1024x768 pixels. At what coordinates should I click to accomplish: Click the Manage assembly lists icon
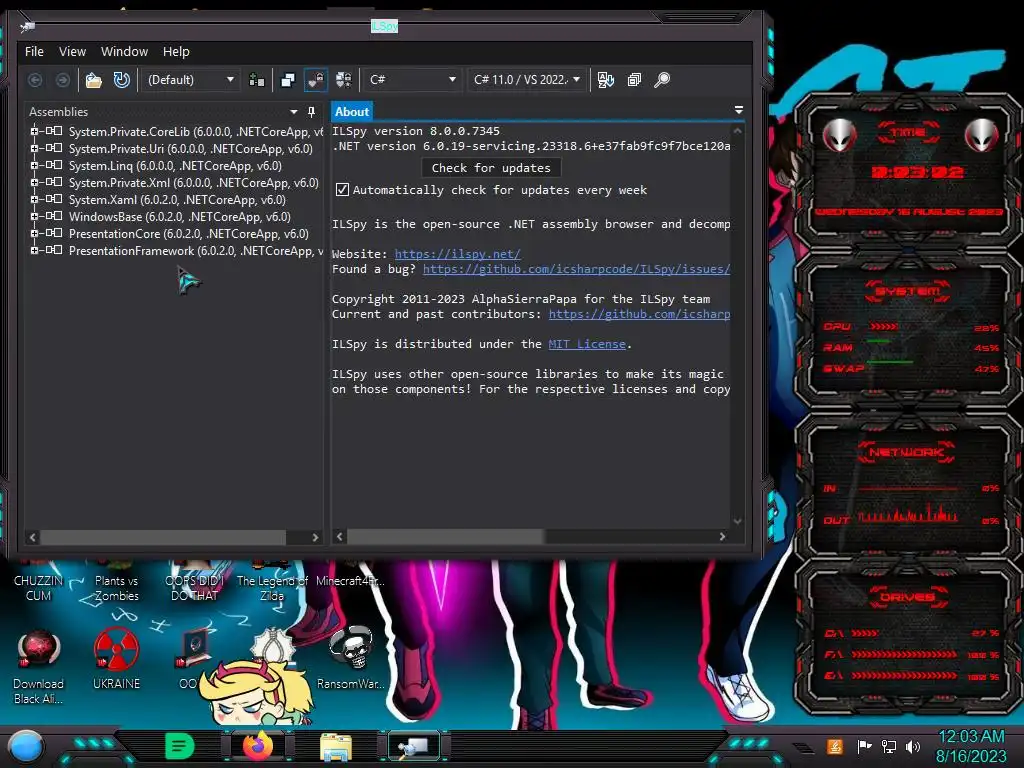pos(257,80)
